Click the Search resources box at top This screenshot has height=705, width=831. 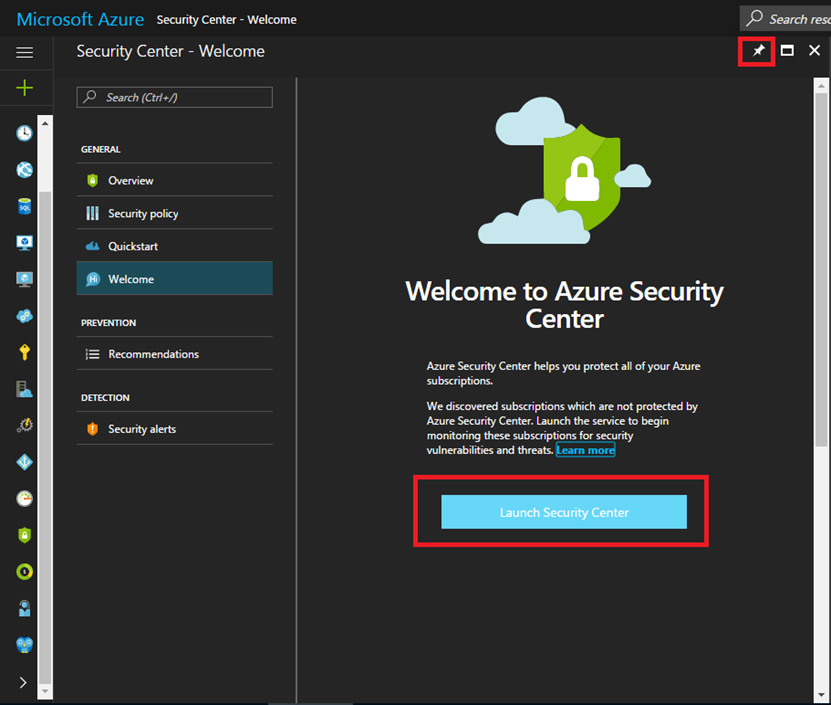(785, 19)
